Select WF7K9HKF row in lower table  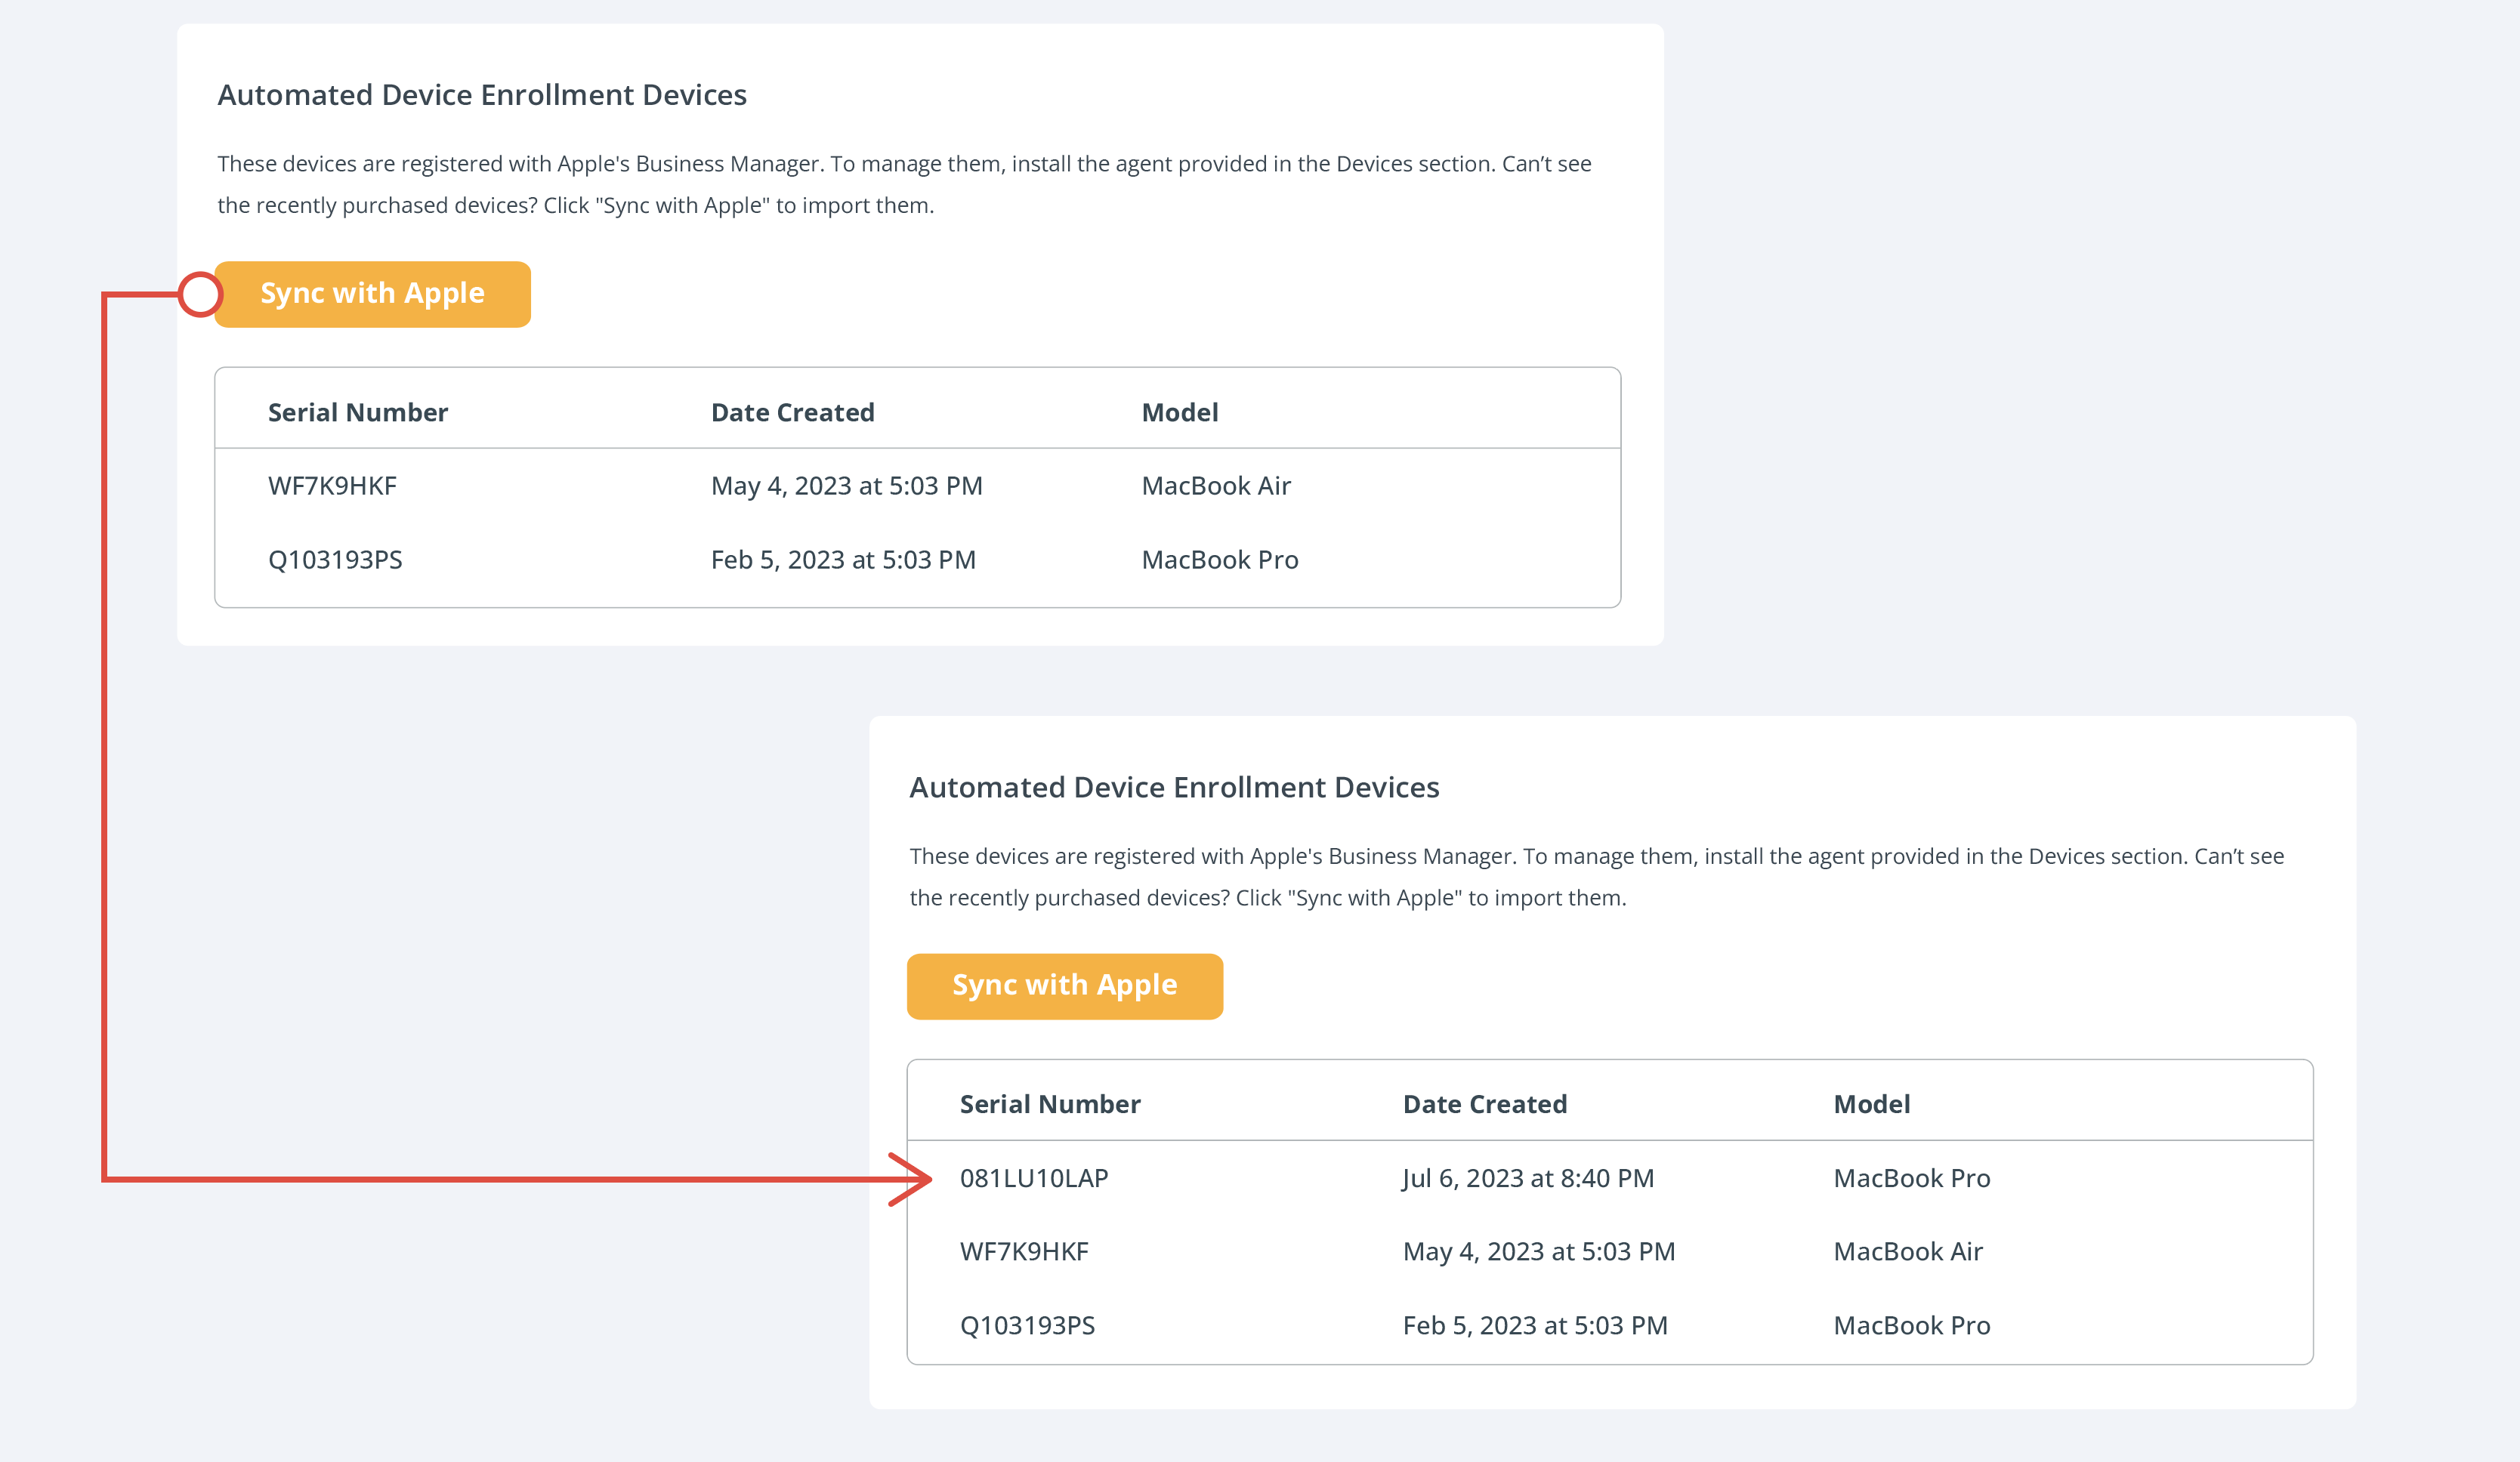click(x=1024, y=1252)
